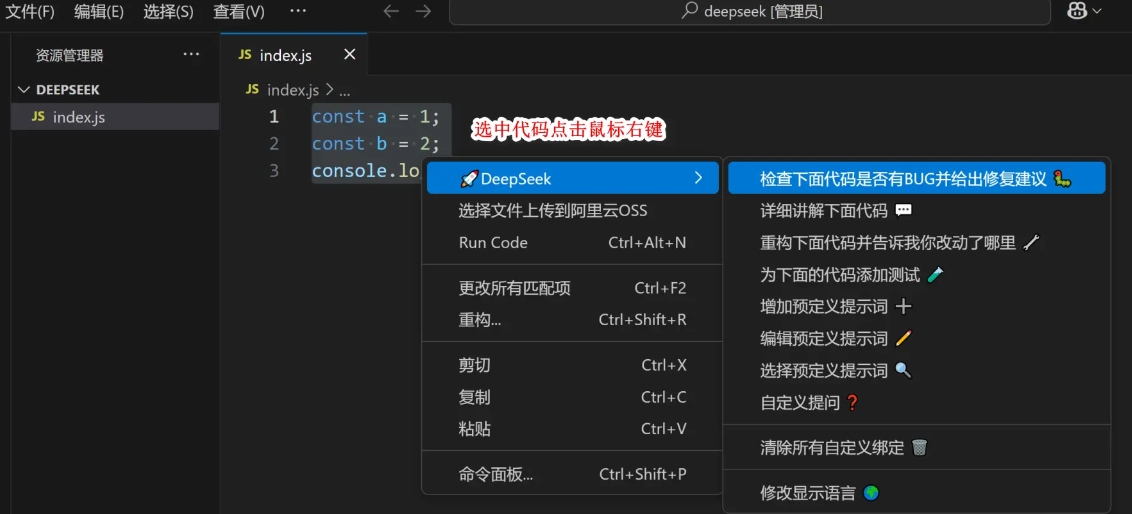Open the Copilot icon menu
This screenshot has width=1132, height=514.
coord(1078,11)
